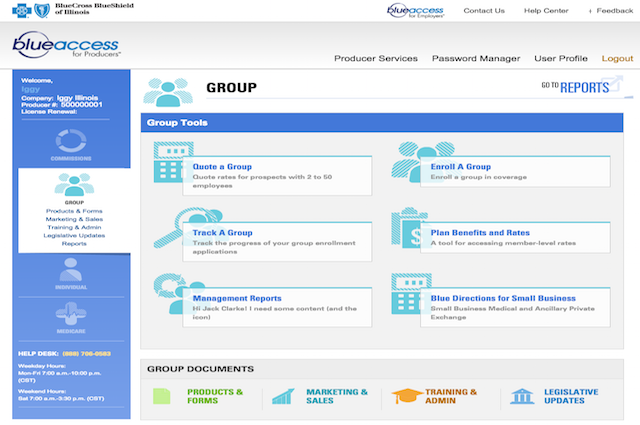
Task: Click the Marketing & Sales chart icon
Action: pyautogui.click(x=283, y=397)
